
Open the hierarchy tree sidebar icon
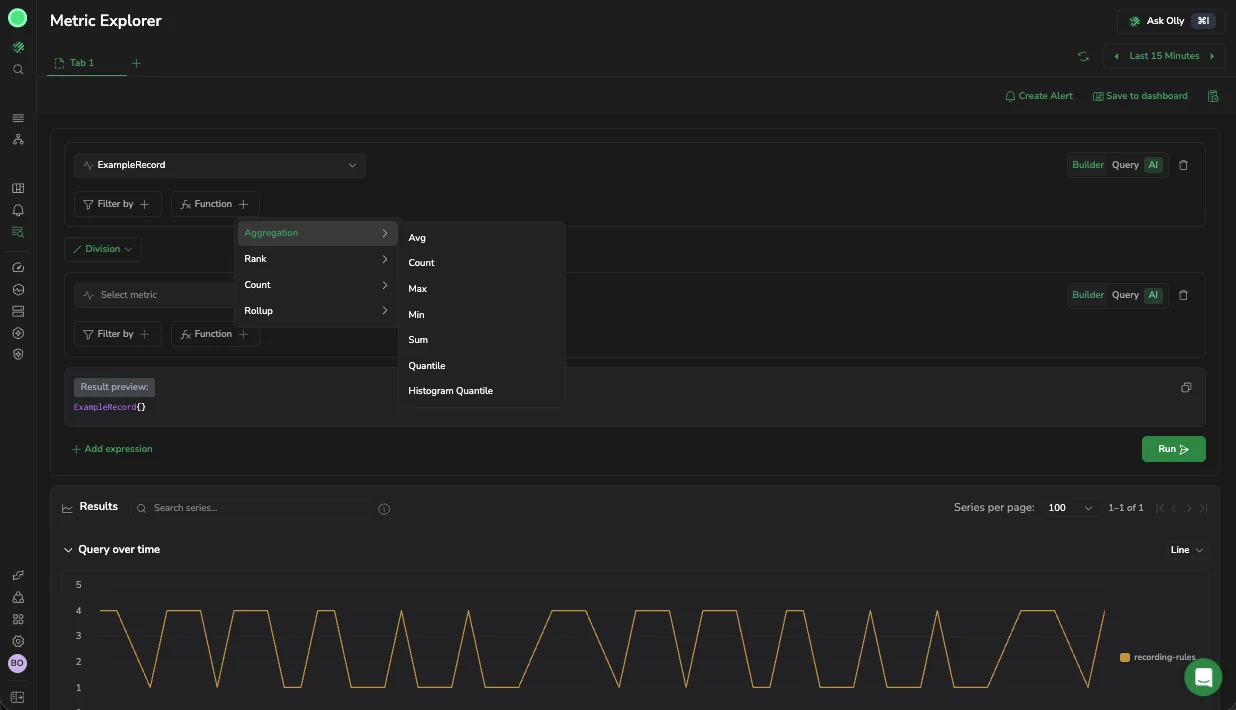click(18, 139)
